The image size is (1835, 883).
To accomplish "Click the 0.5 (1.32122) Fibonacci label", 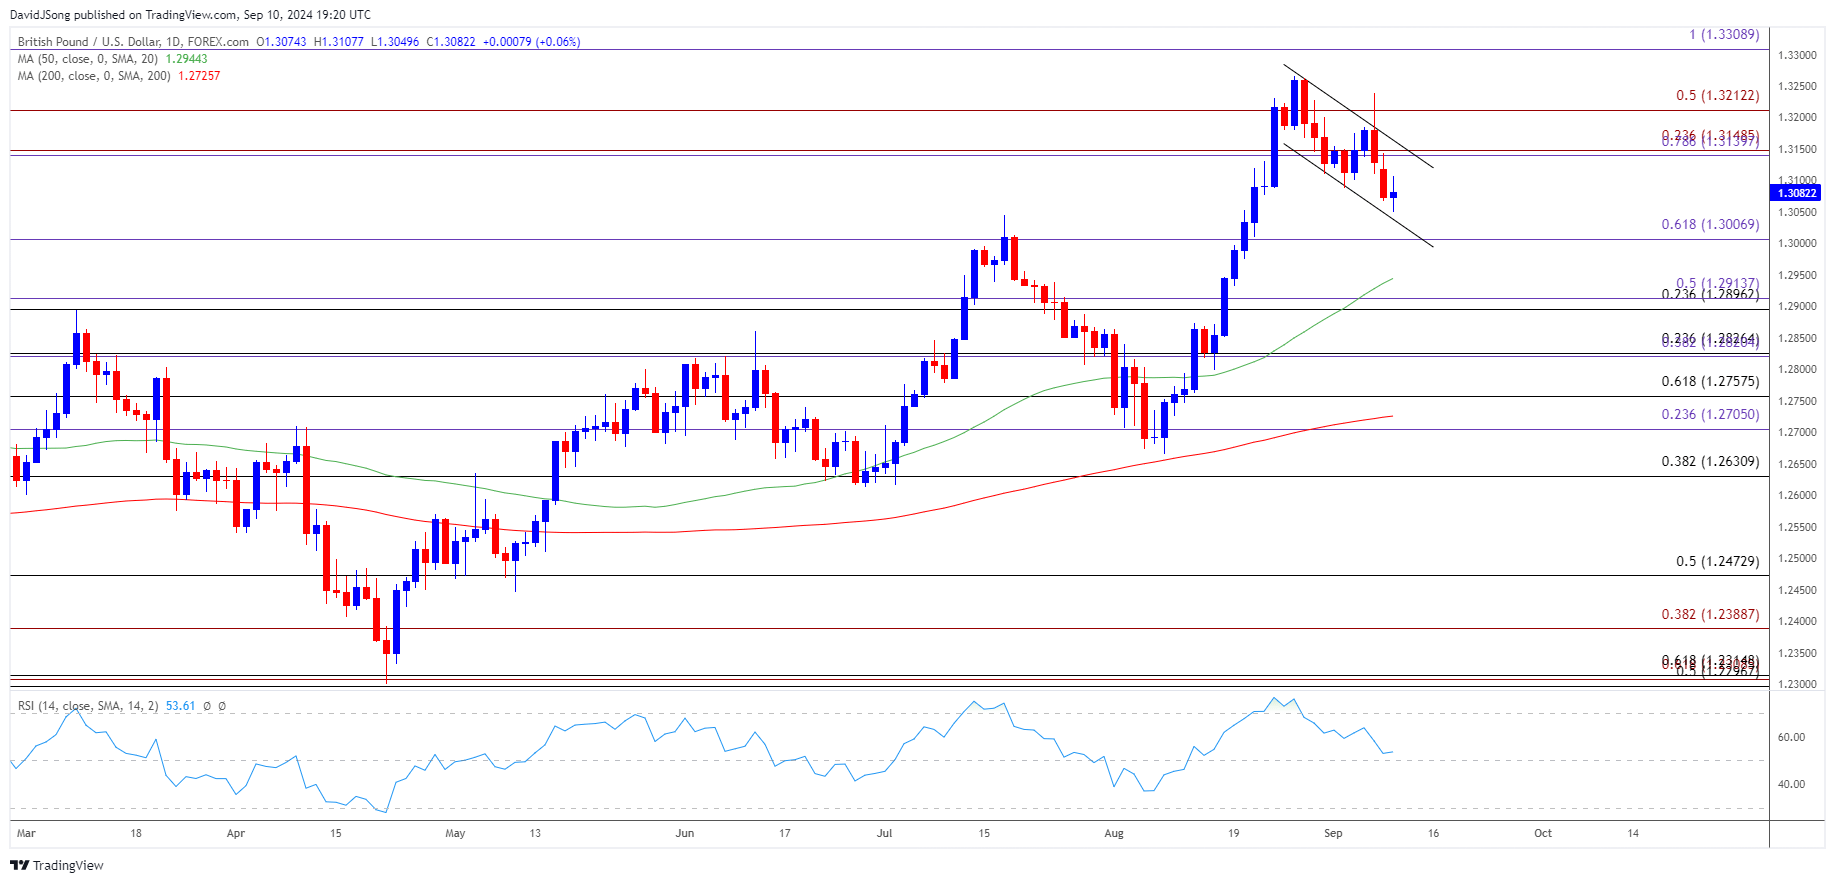I will point(1717,96).
